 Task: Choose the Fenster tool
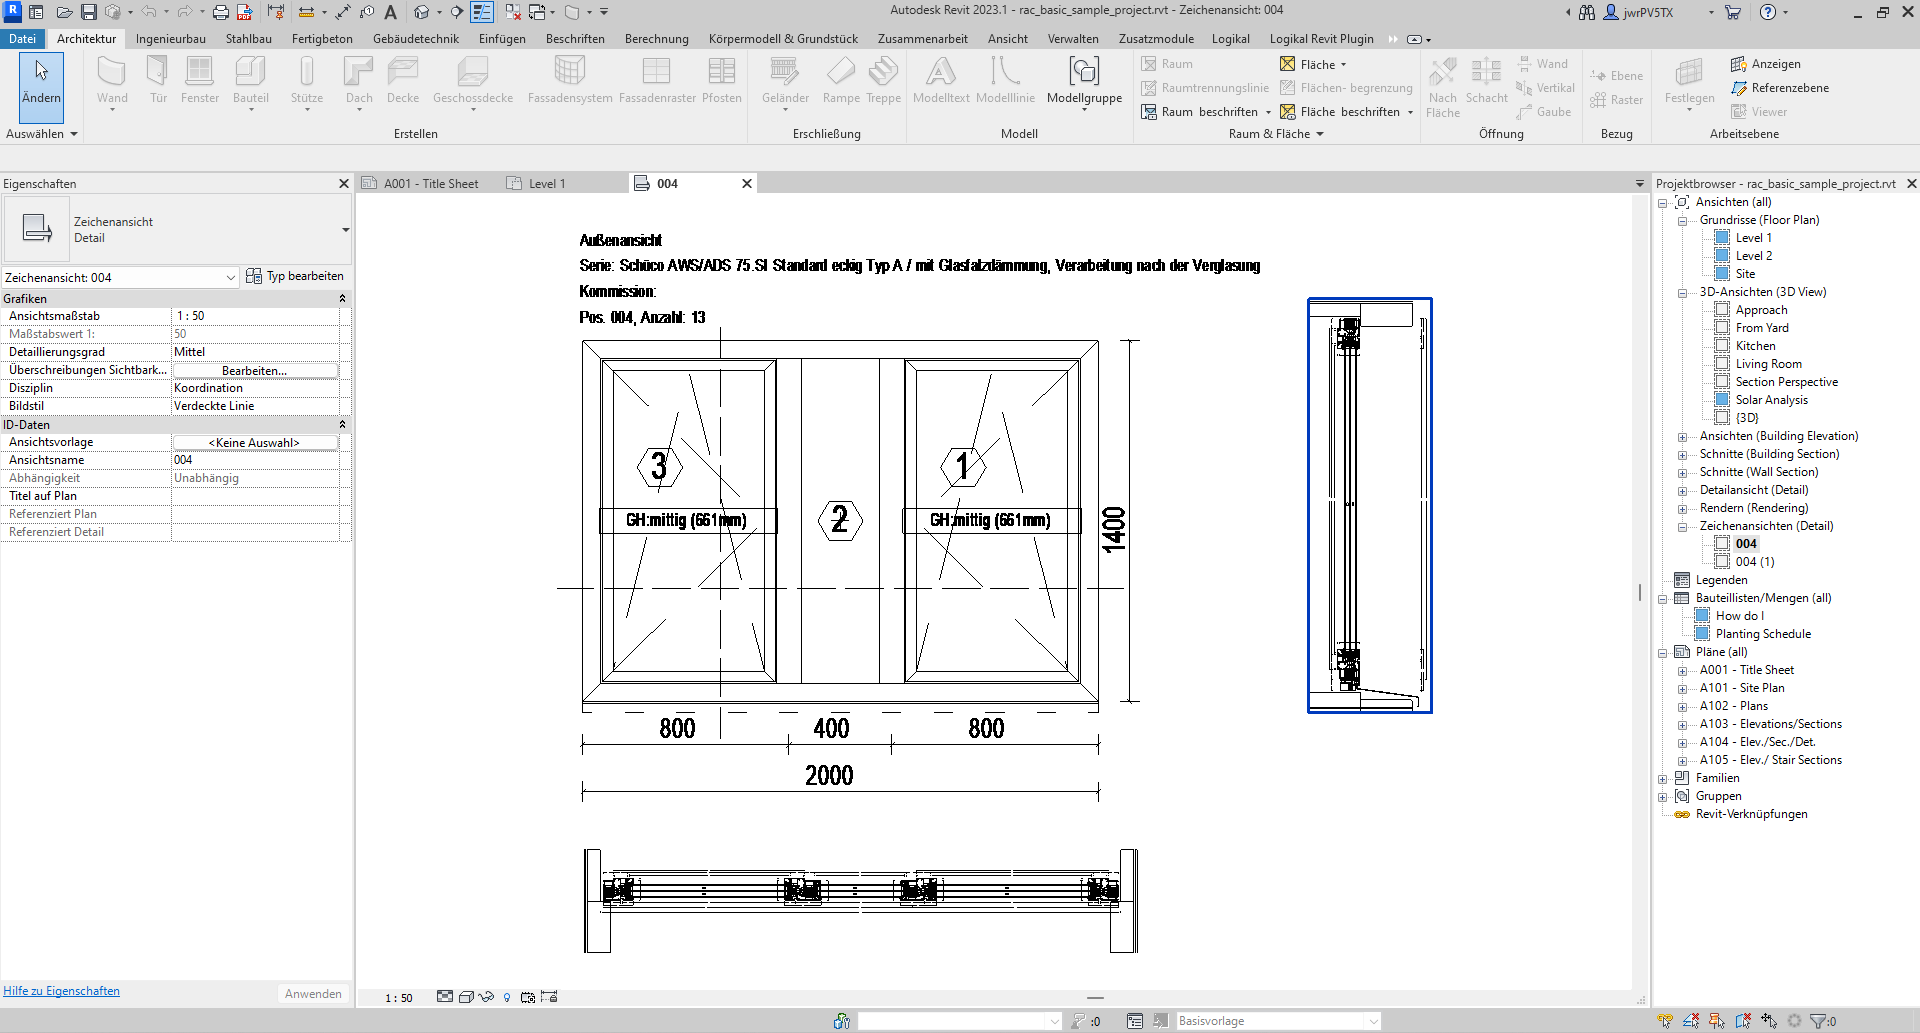(x=200, y=80)
